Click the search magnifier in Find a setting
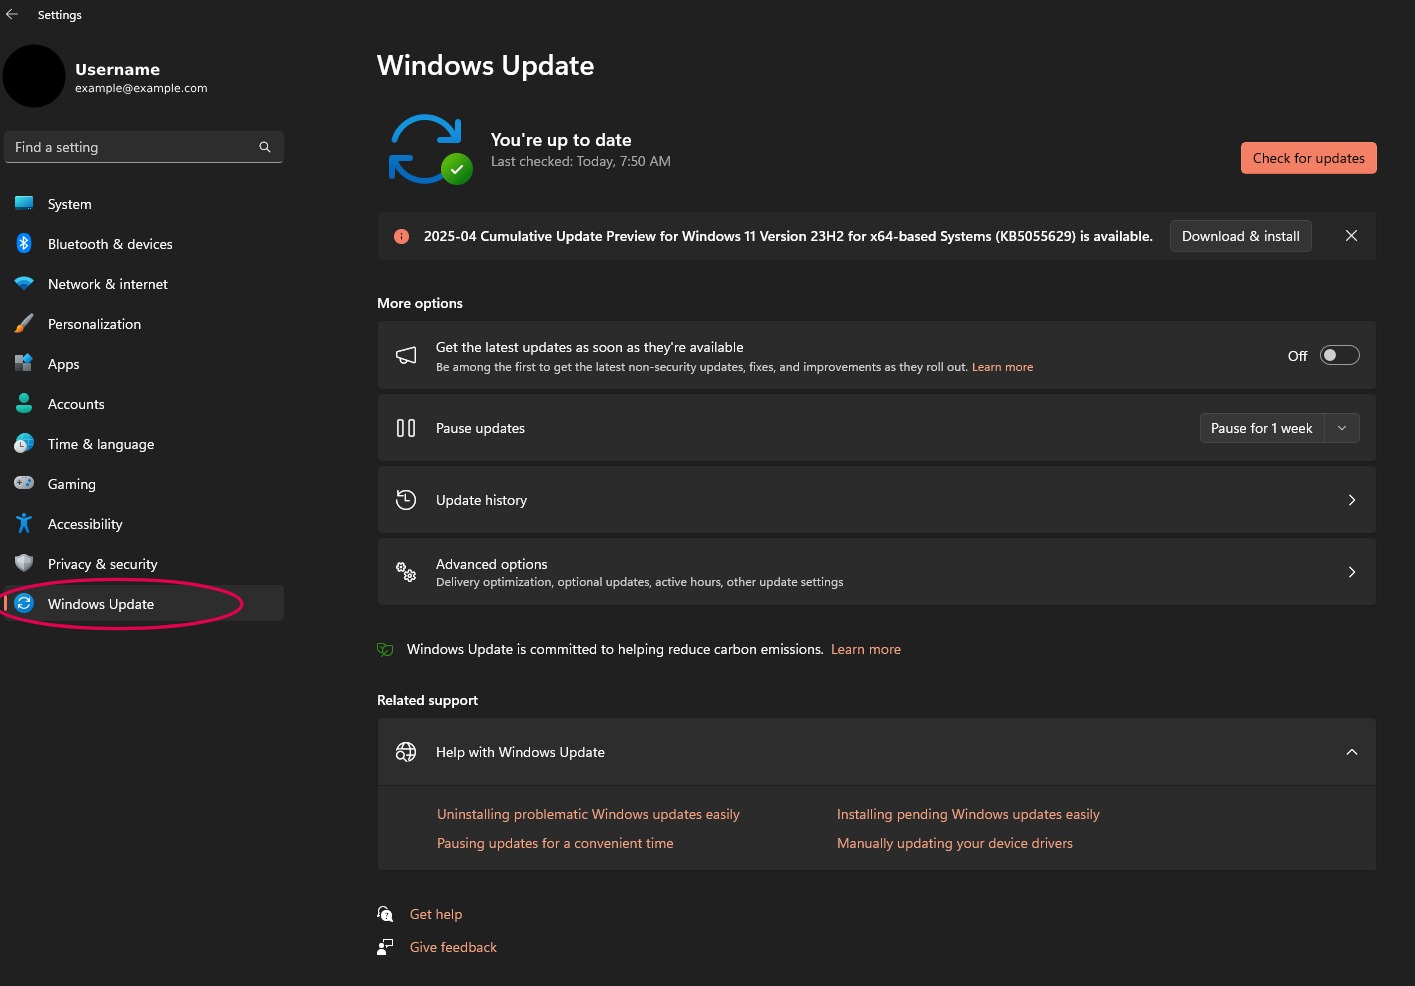Image resolution: width=1415 pixels, height=986 pixels. [x=265, y=147]
